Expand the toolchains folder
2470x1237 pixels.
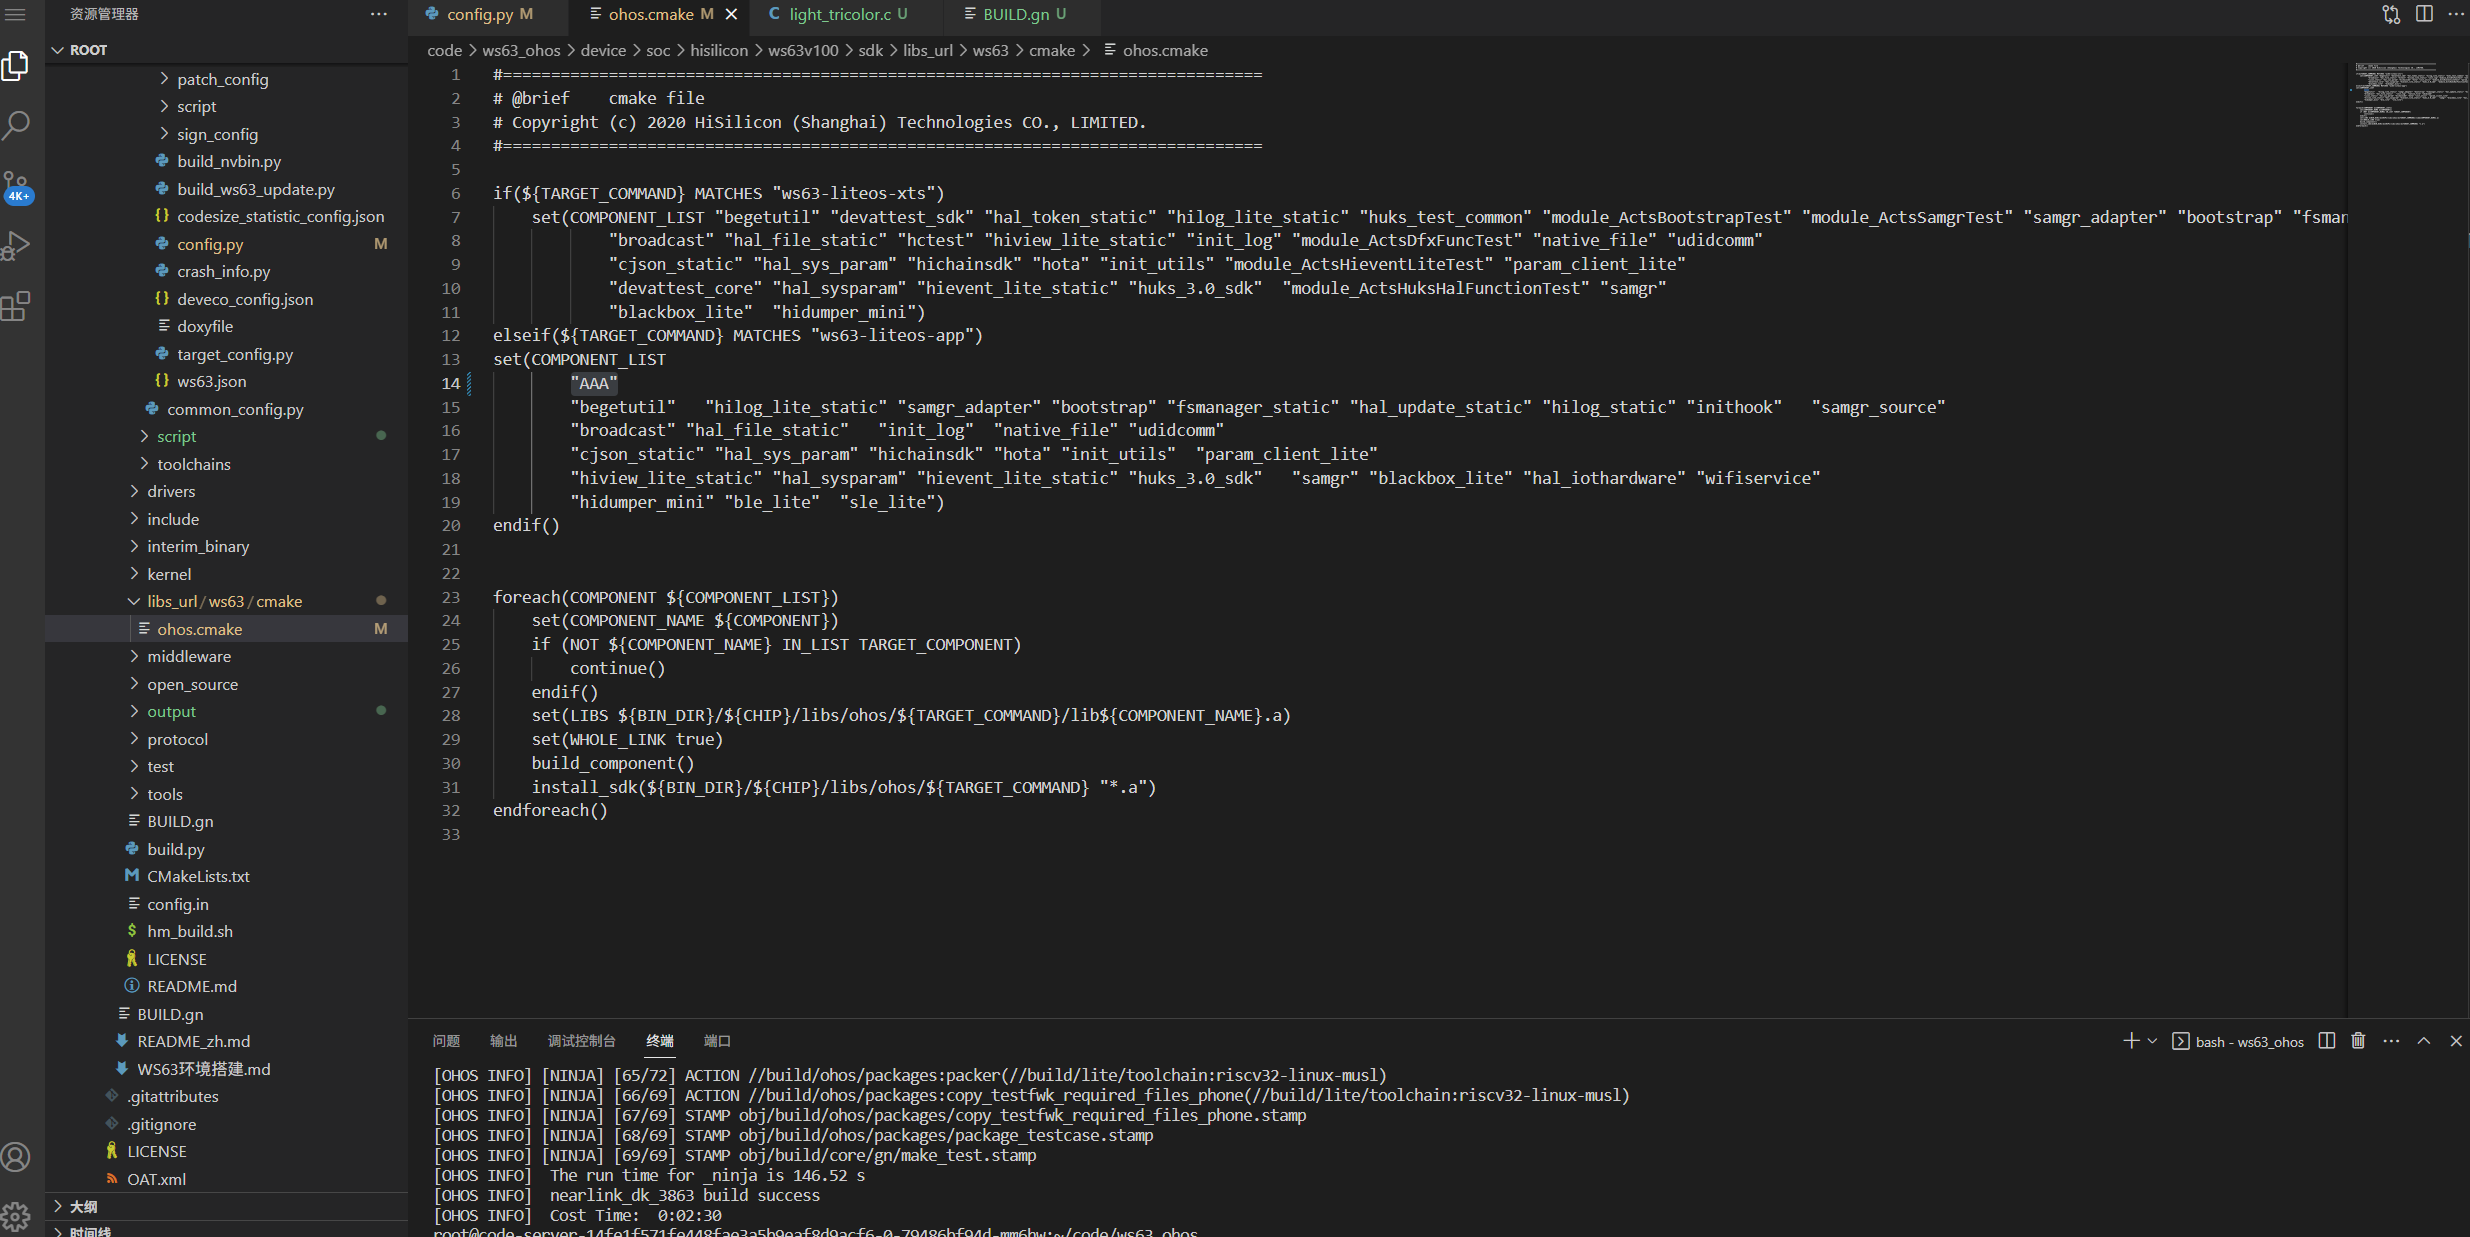click(194, 463)
